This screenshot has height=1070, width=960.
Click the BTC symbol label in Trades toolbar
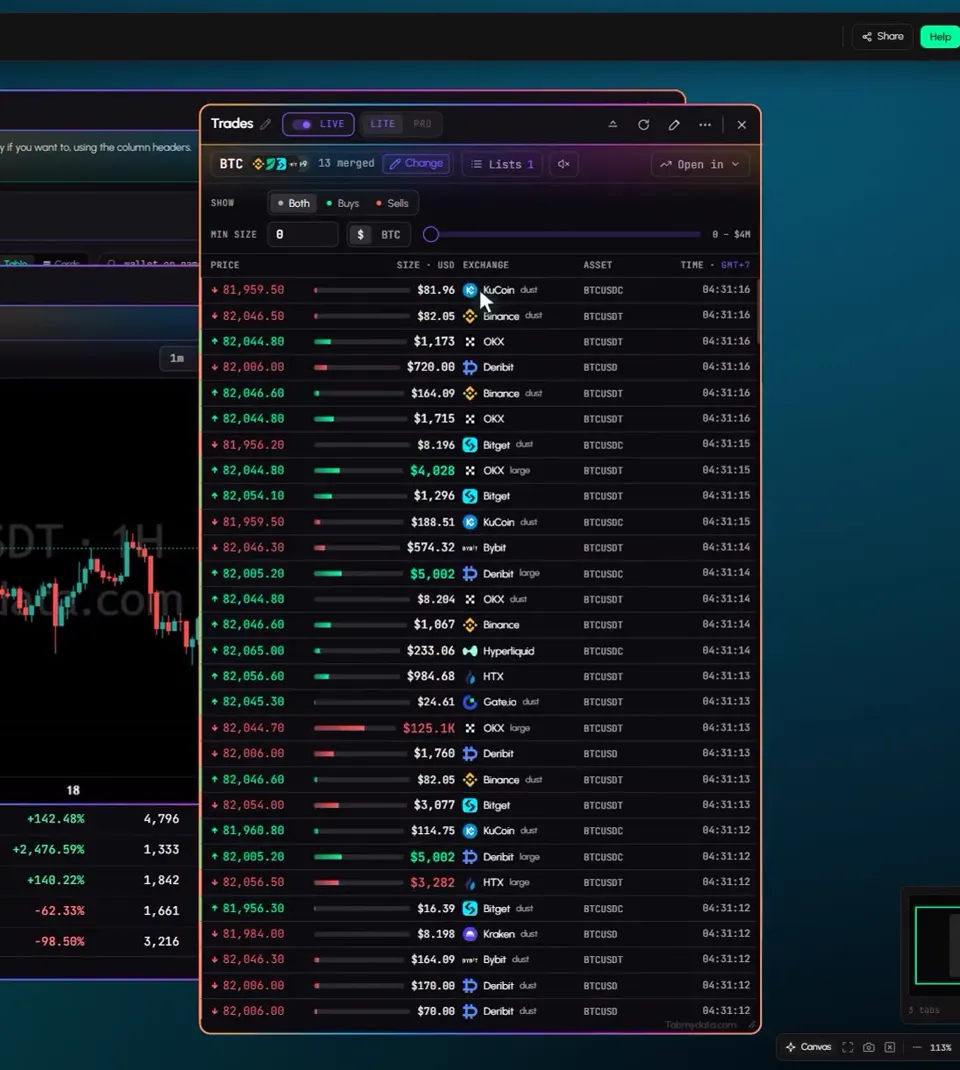pyautogui.click(x=231, y=164)
